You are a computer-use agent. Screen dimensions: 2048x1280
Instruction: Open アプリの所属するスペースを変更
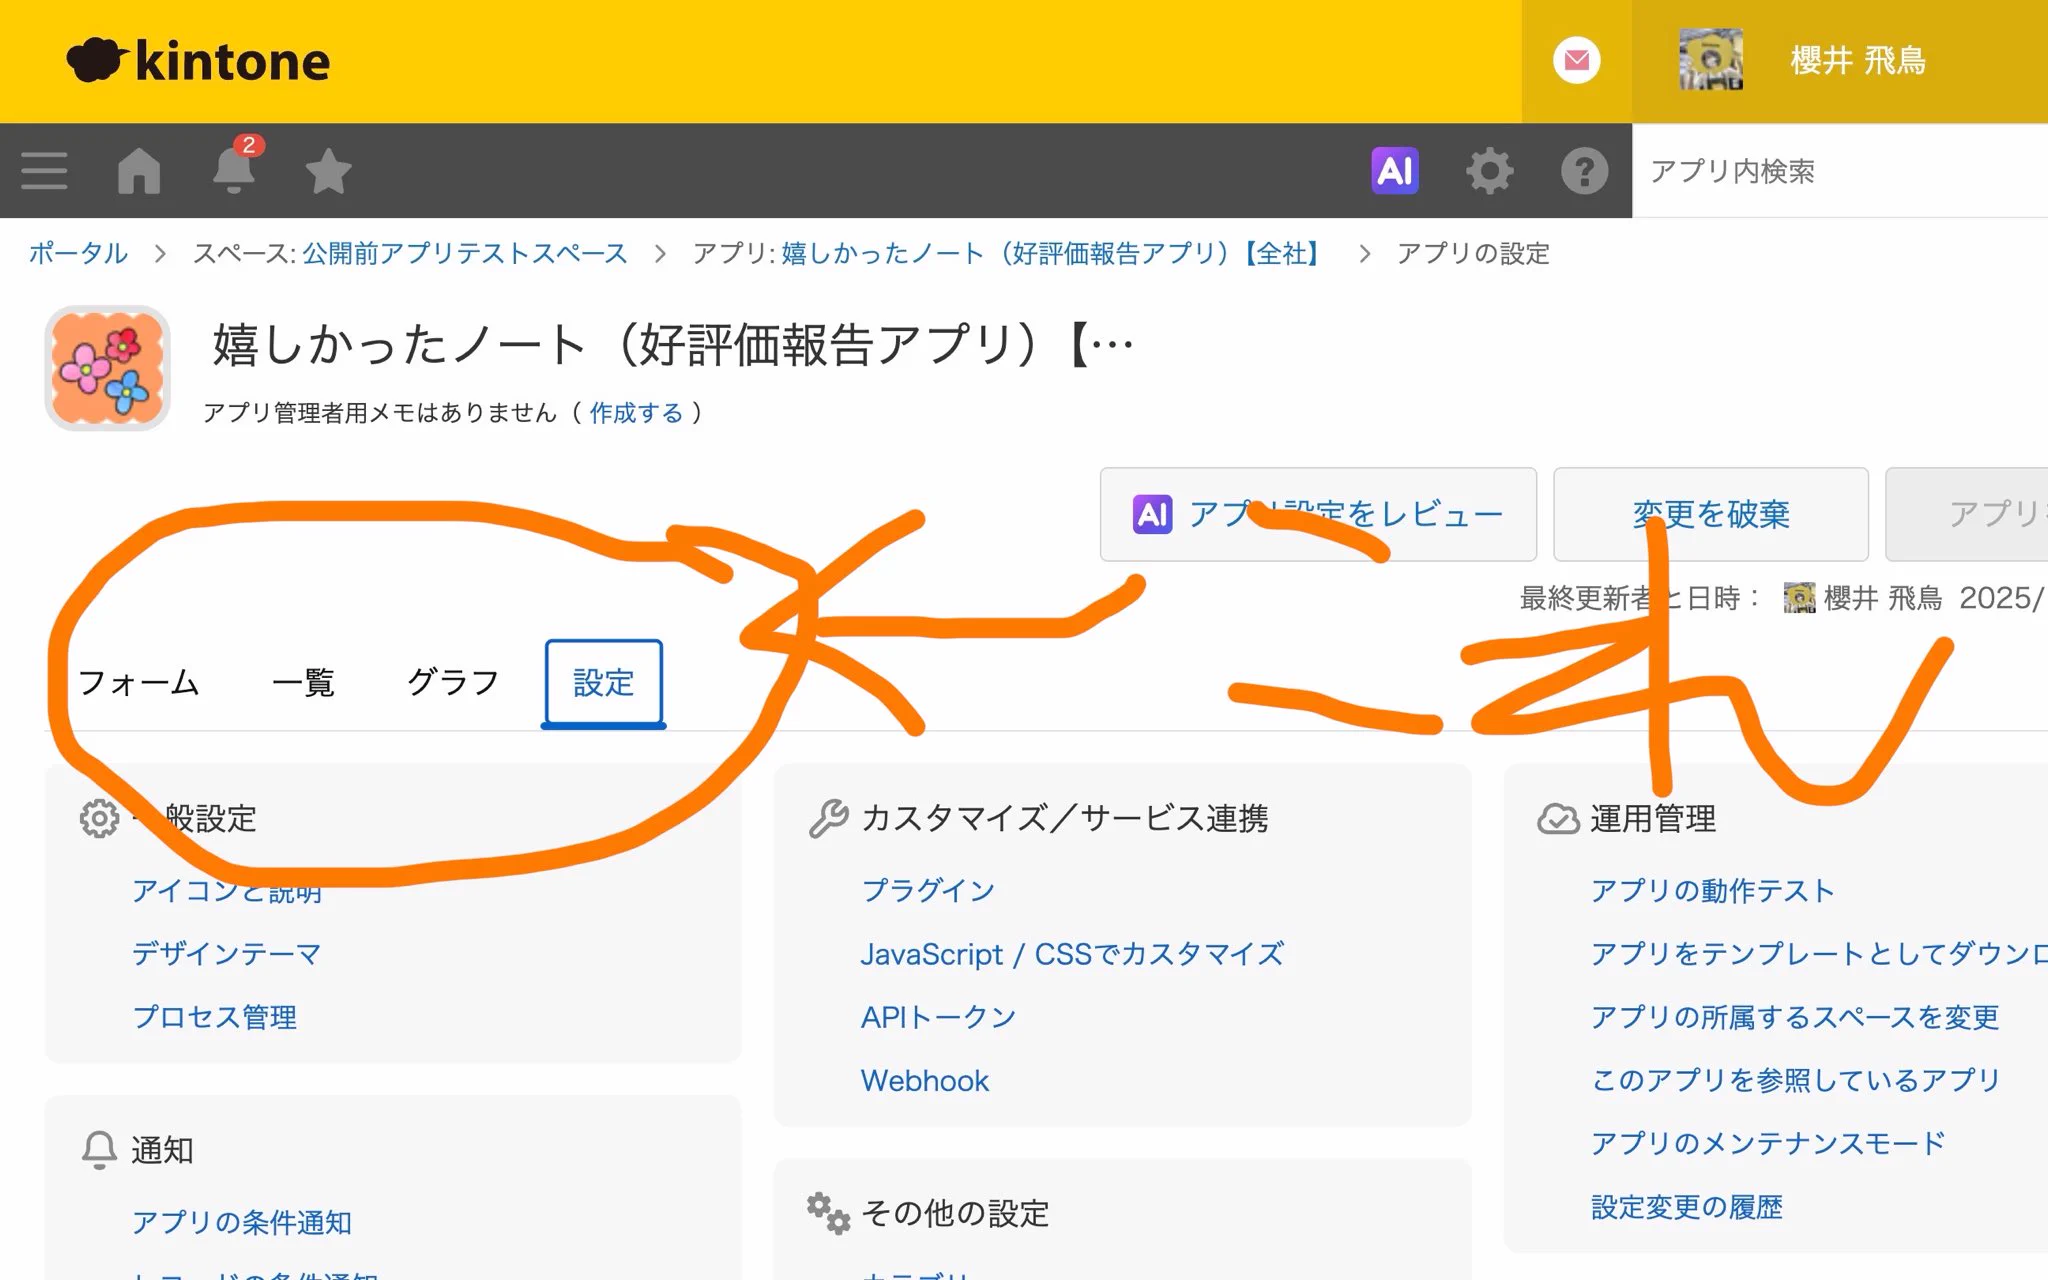tap(1795, 1017)
